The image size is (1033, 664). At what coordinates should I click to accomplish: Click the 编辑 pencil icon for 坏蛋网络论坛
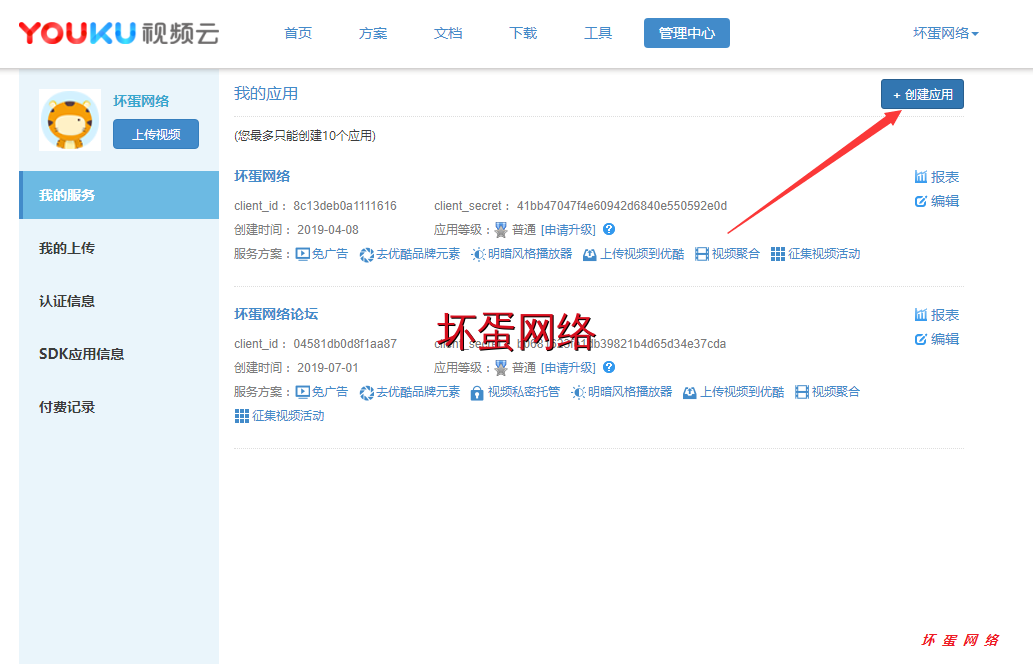click(x=921, y=339)
